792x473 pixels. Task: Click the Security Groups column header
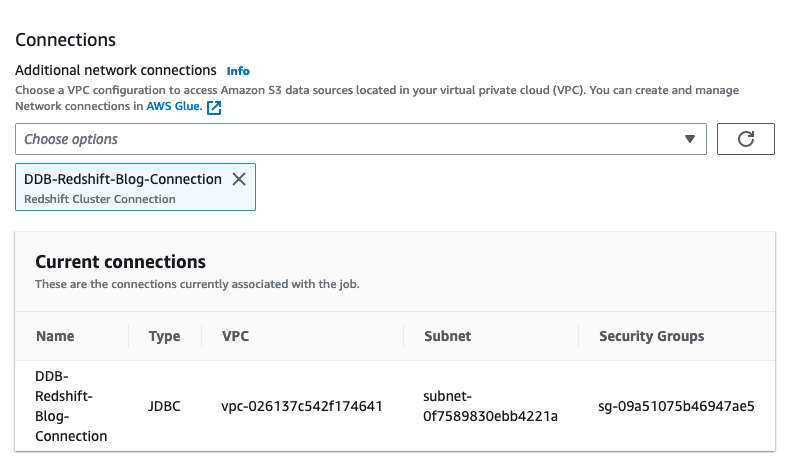coord(651,336)
